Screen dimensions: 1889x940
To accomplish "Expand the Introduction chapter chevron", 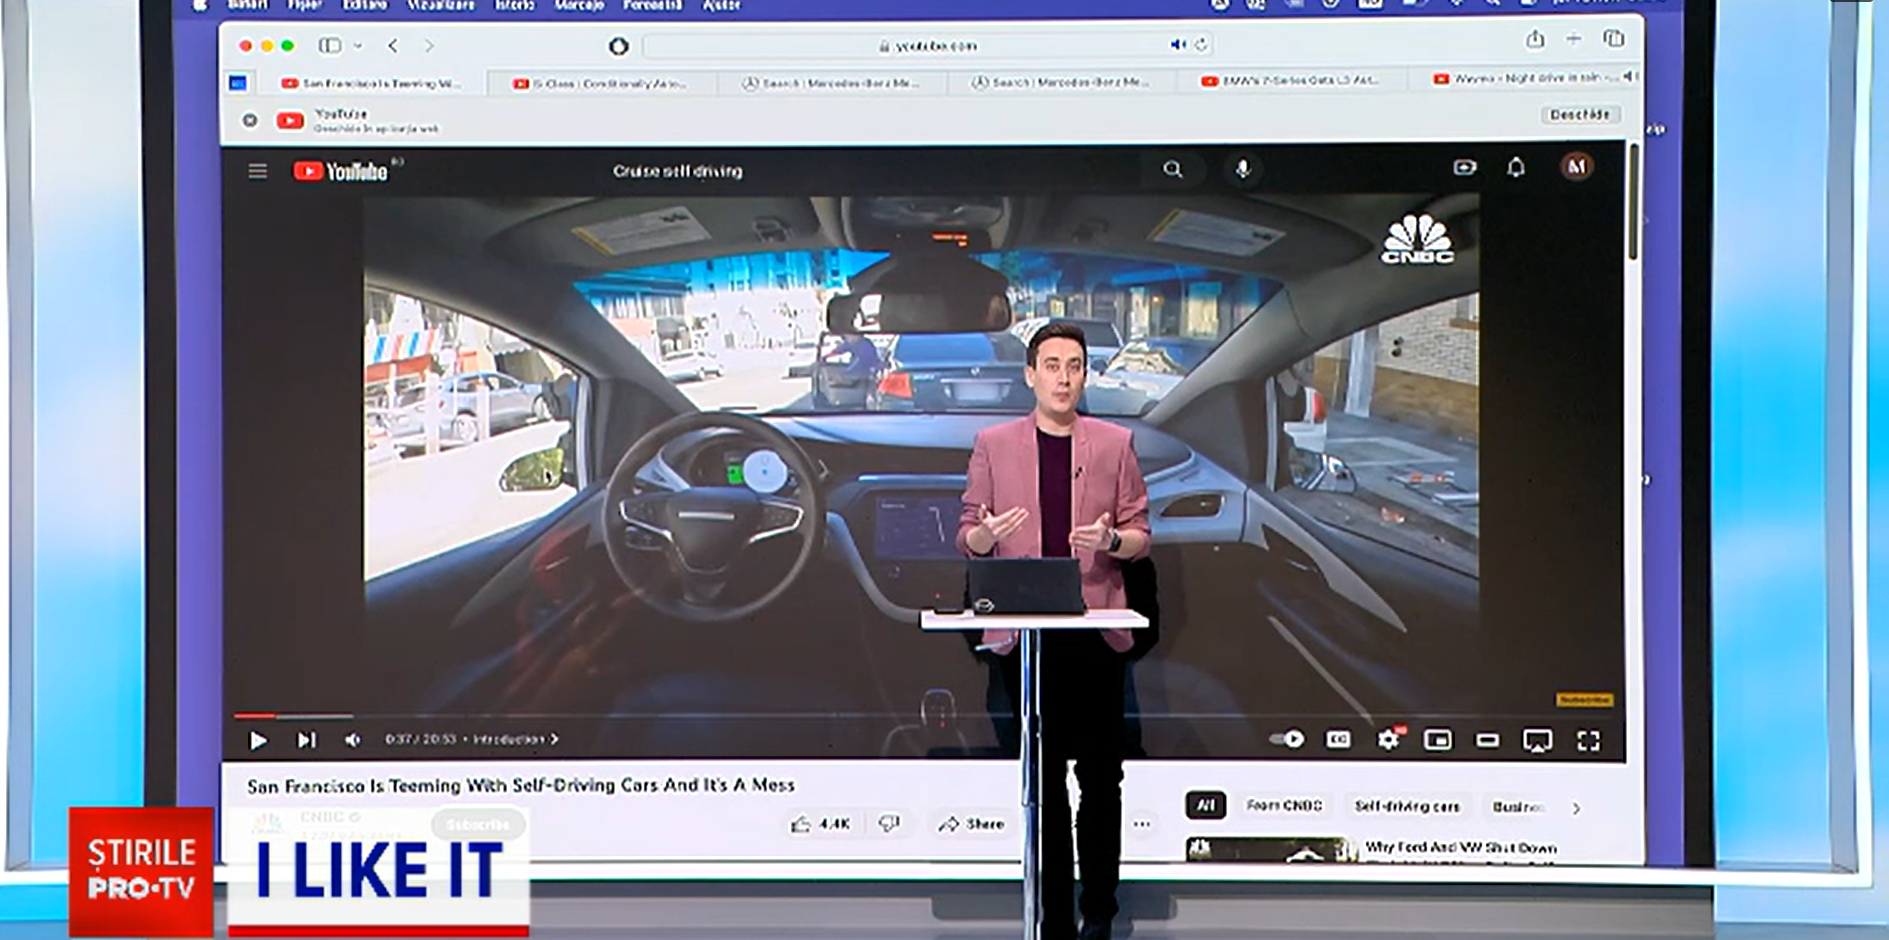I will 554,739.
